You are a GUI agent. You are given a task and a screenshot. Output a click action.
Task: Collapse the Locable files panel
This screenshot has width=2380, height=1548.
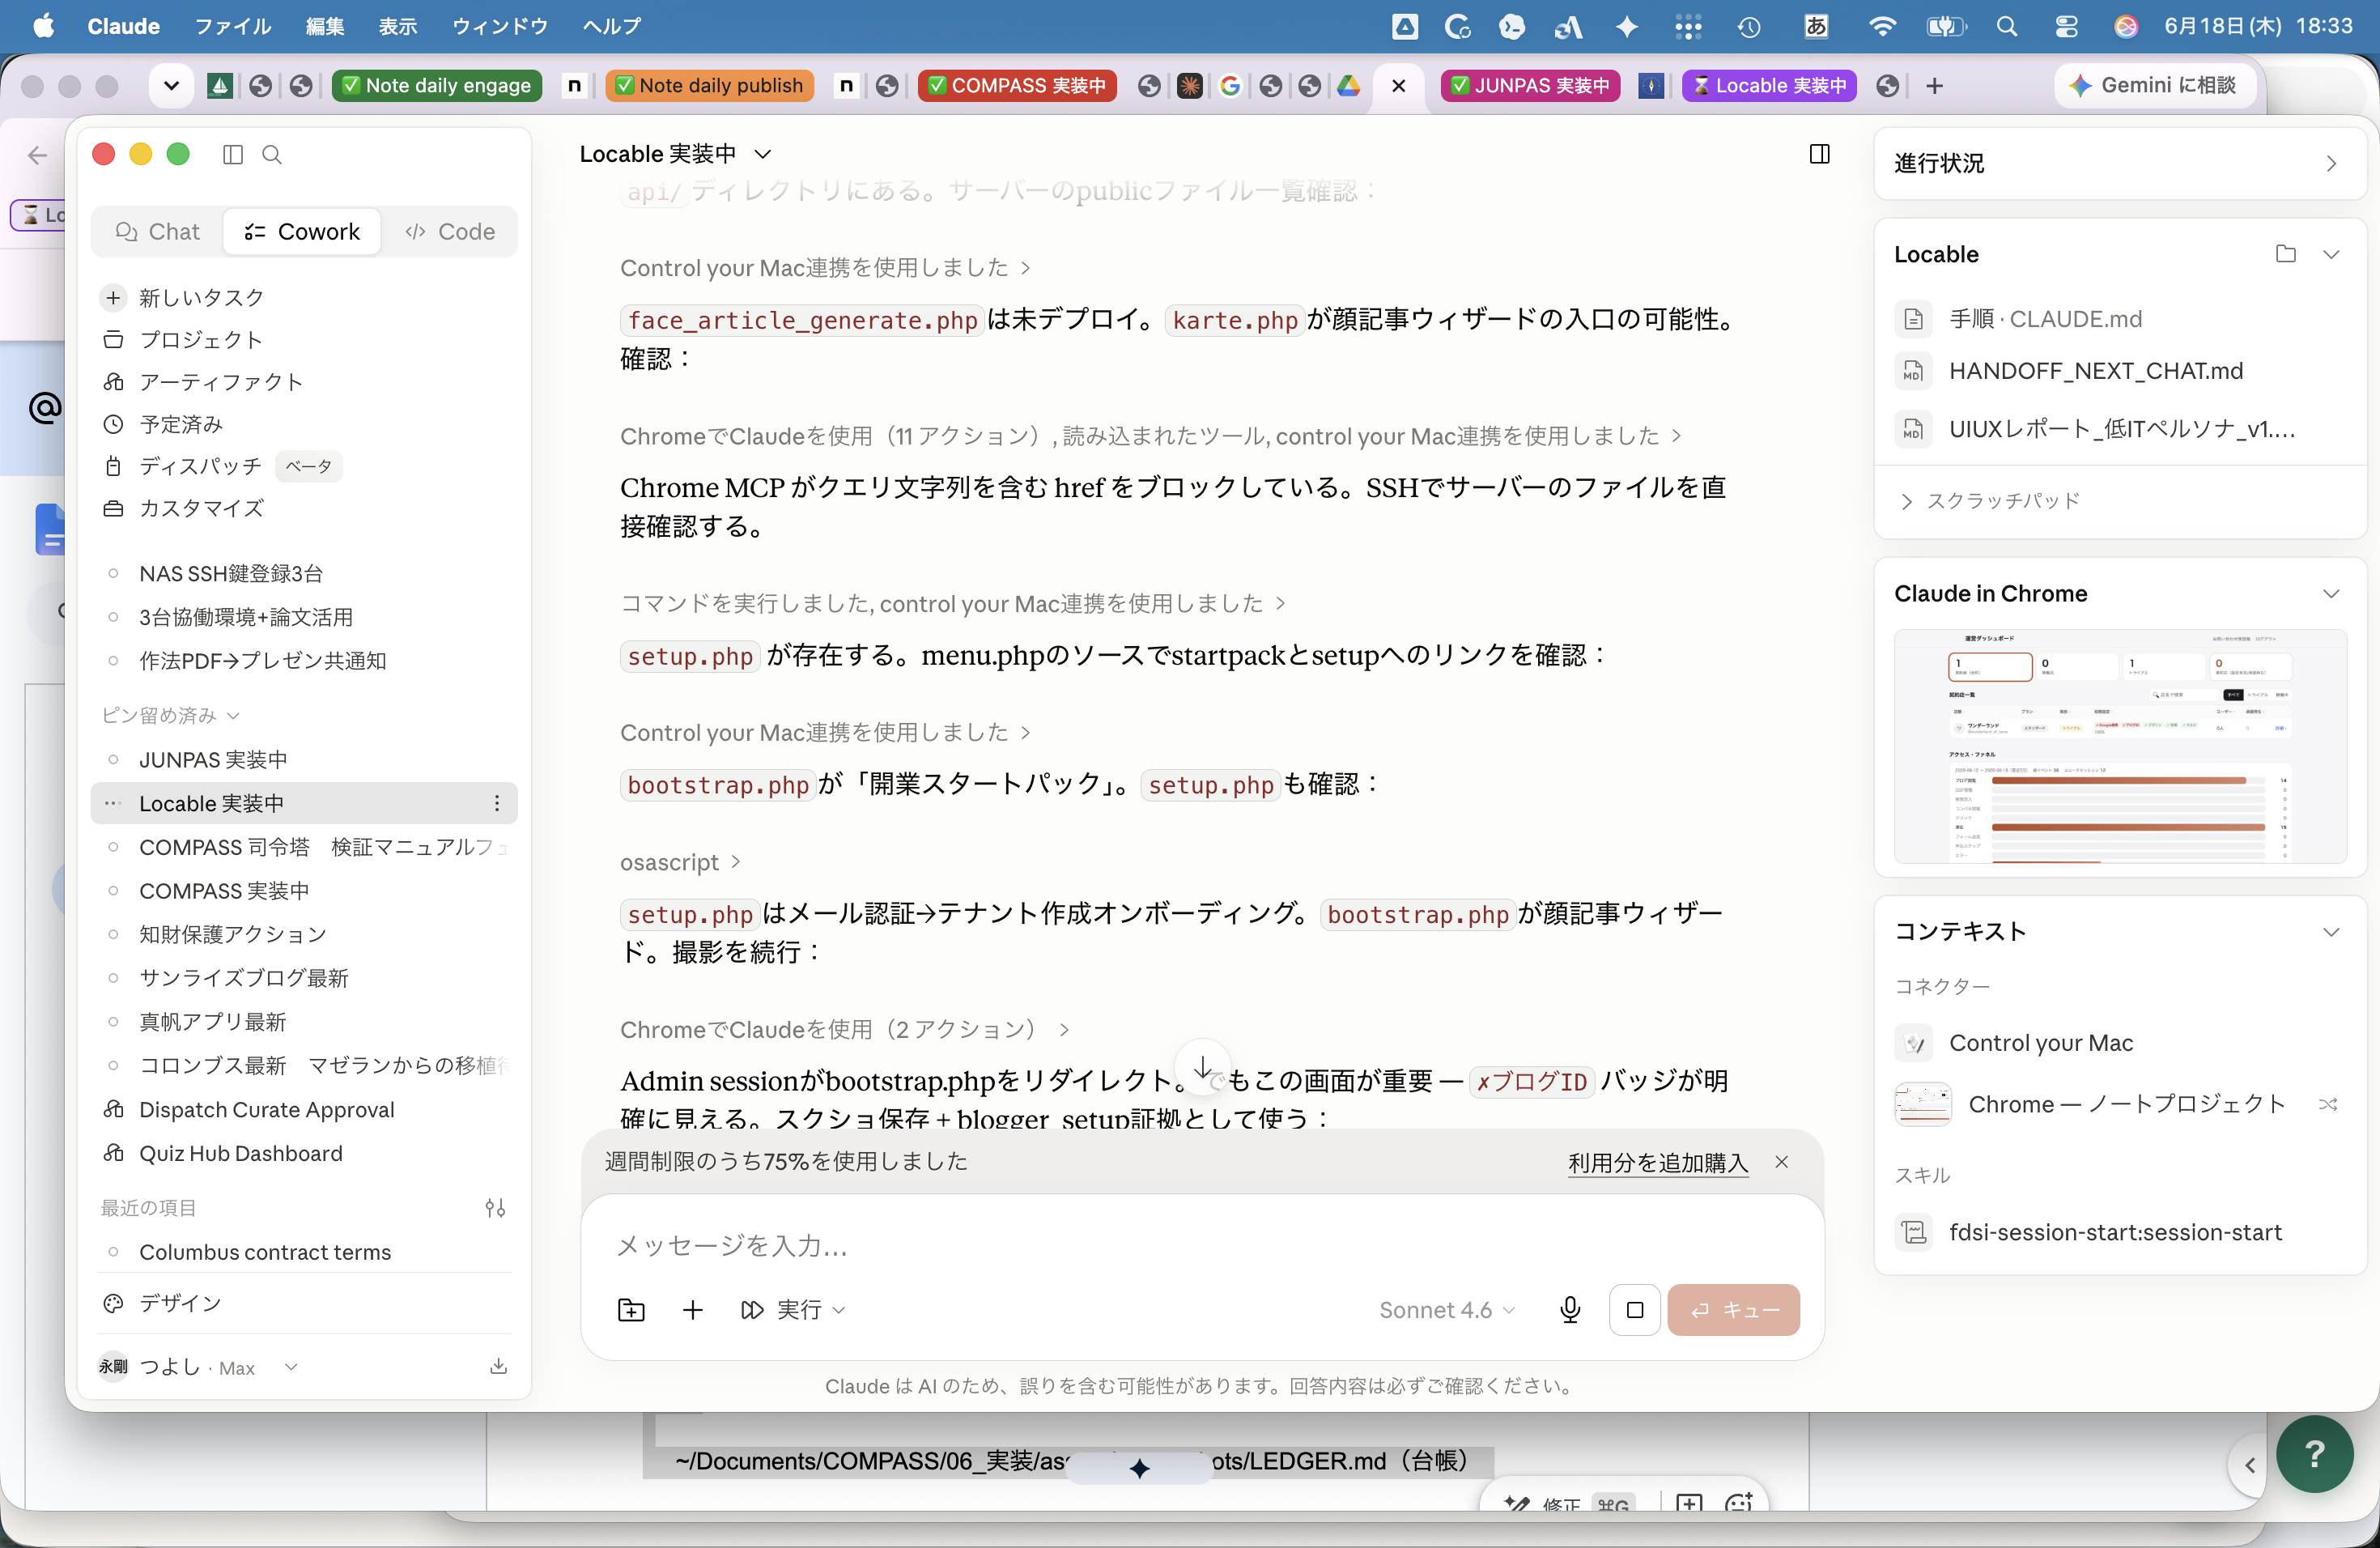(2331, 254)
